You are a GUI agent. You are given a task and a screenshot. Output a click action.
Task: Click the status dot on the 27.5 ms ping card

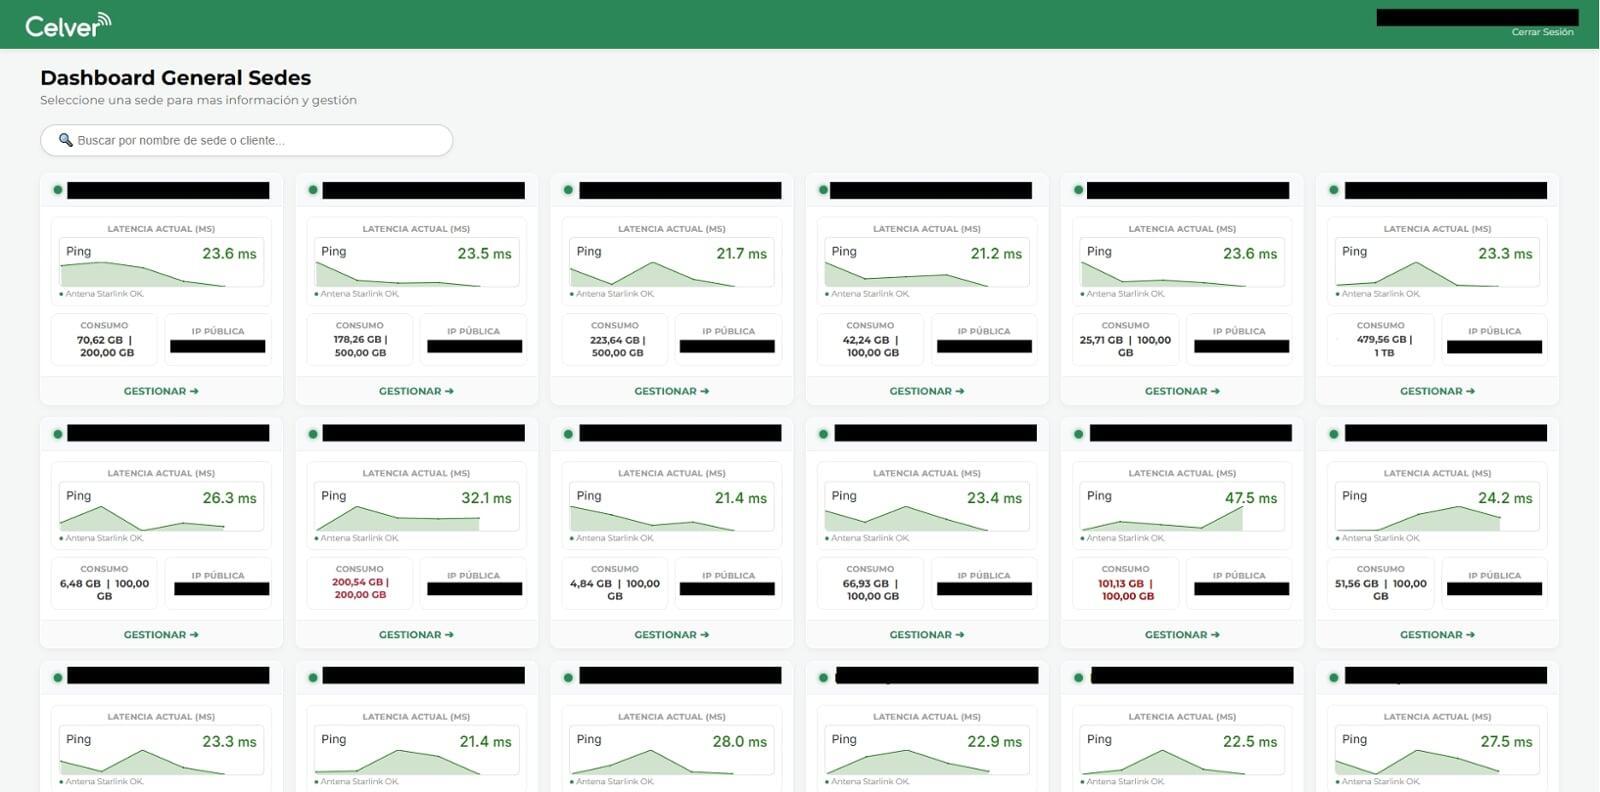pos(1334,677)
